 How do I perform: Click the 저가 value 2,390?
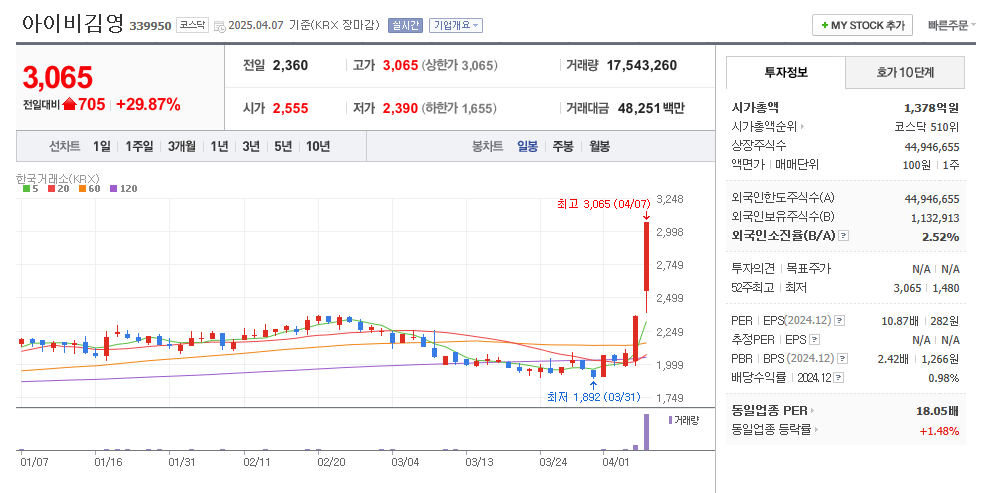[400, 108]
